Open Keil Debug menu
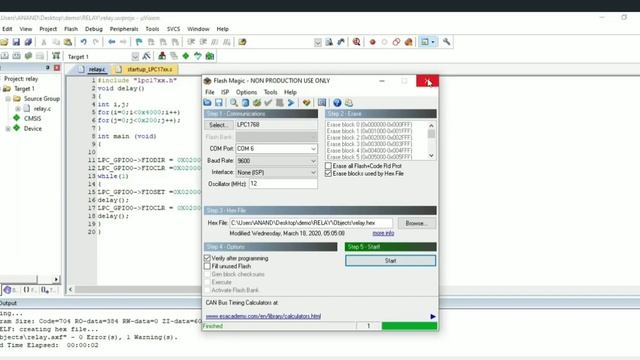 [x=94, y=29]
